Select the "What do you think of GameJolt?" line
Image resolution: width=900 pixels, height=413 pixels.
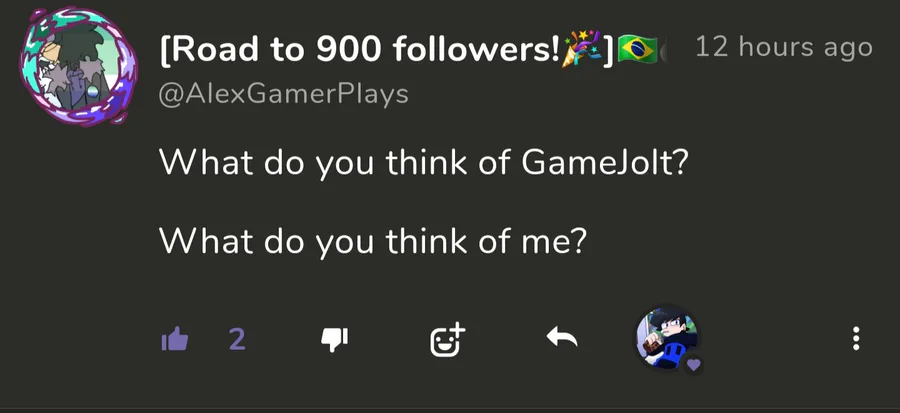[423, 163]
